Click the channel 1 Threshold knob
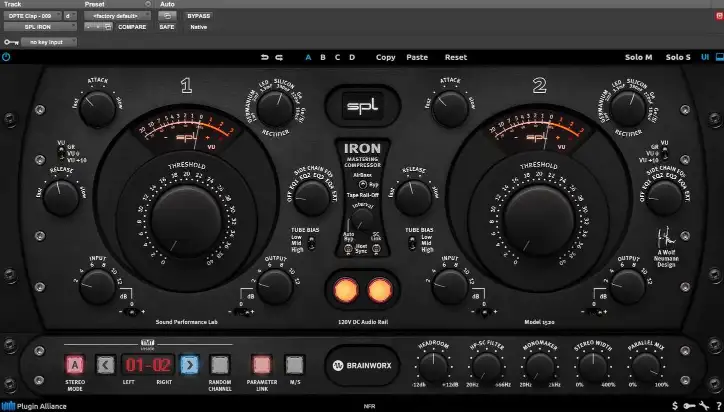Image resolution: width=724 pixels, height=412 pixels. [x=187, y=222]
